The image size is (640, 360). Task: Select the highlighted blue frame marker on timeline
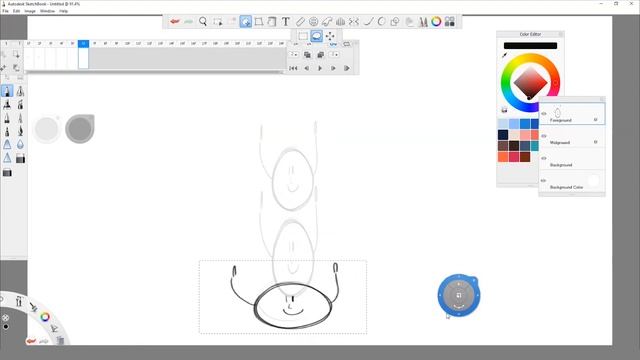[x=83, y=44]
